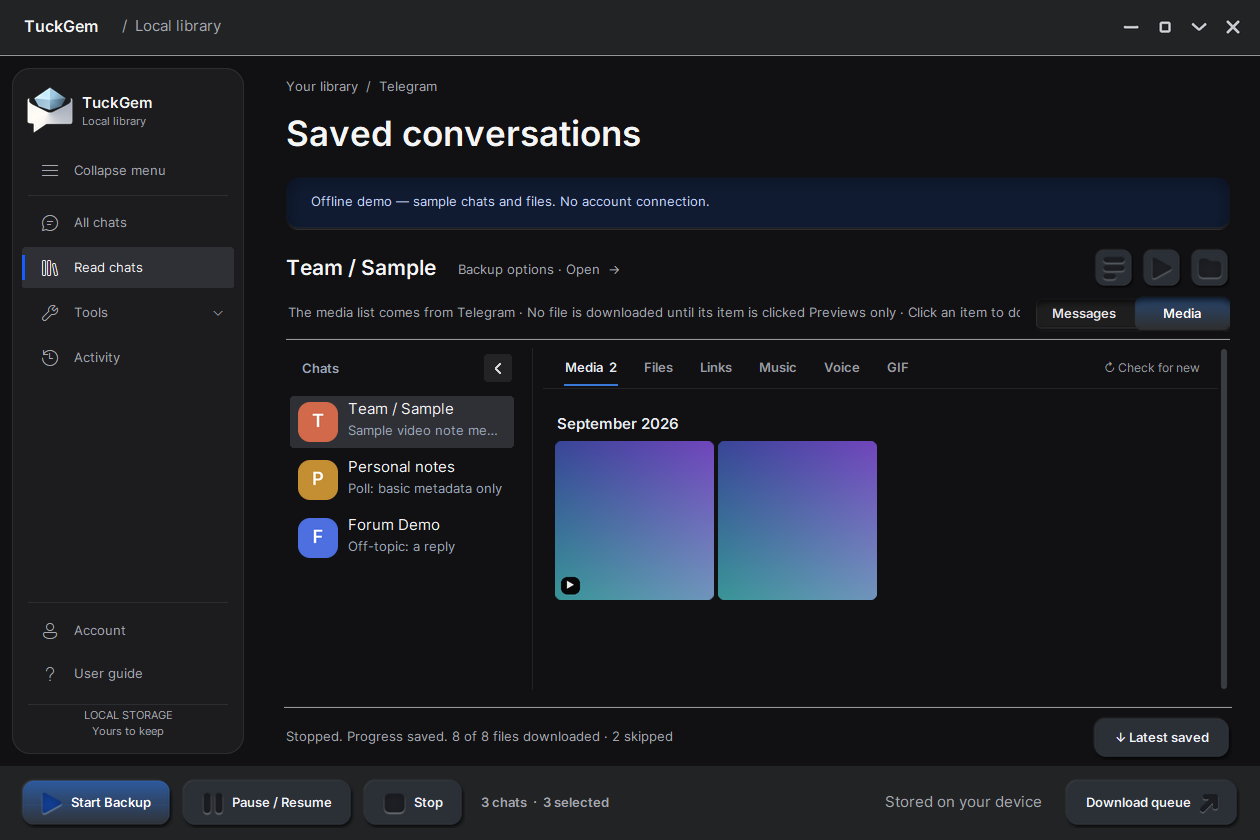
Task: Open the second media thumbnail without play badge
Action: point(797,520)
